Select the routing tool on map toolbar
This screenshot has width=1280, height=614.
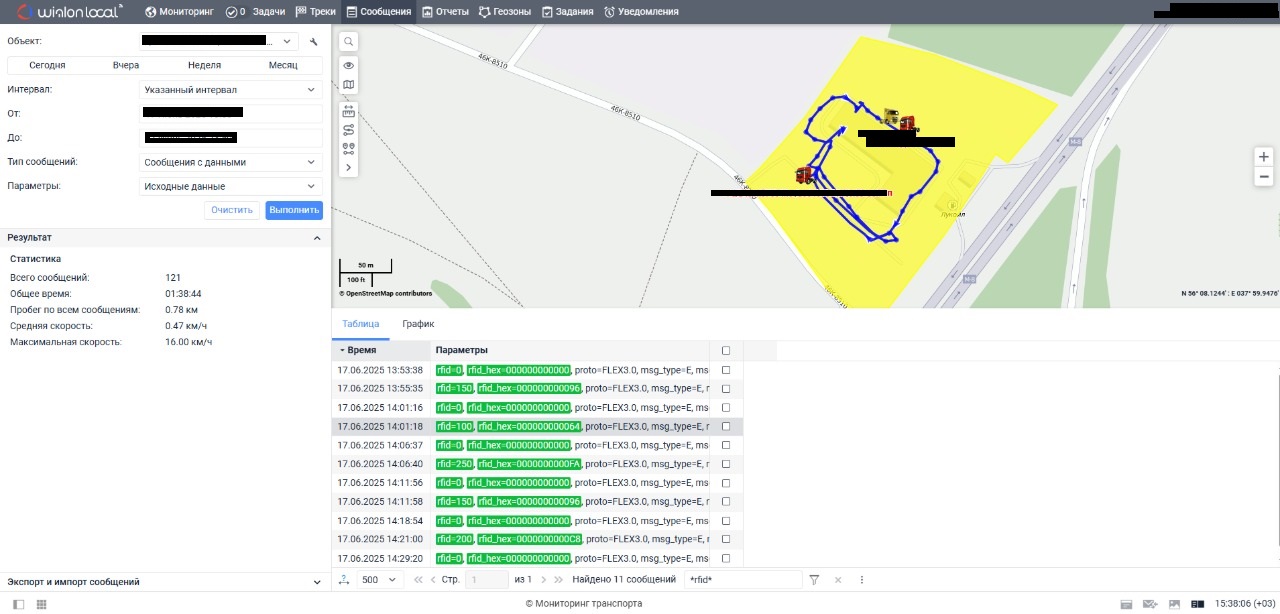pyautogui.click(x=348, y=129)
